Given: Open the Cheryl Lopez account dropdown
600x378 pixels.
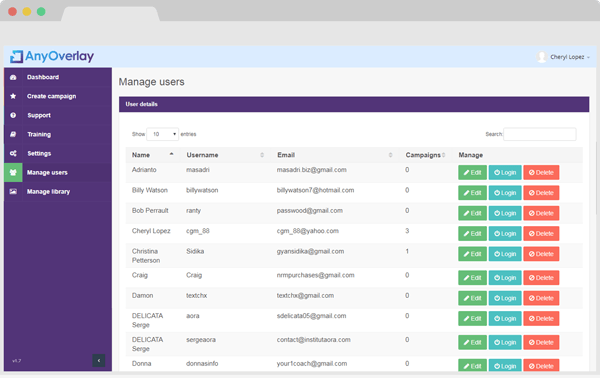Looking at the screenshot, I should [570, 57].
